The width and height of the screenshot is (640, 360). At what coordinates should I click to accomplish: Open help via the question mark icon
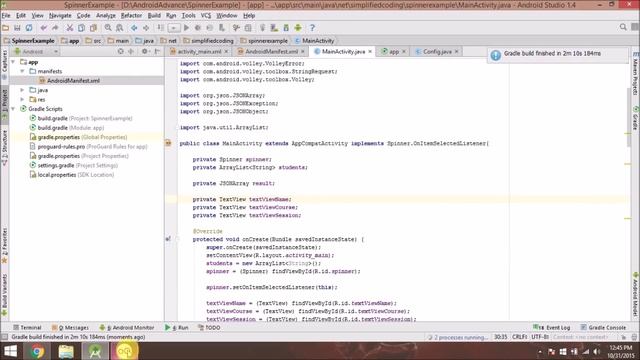click(x=312, y=28)
